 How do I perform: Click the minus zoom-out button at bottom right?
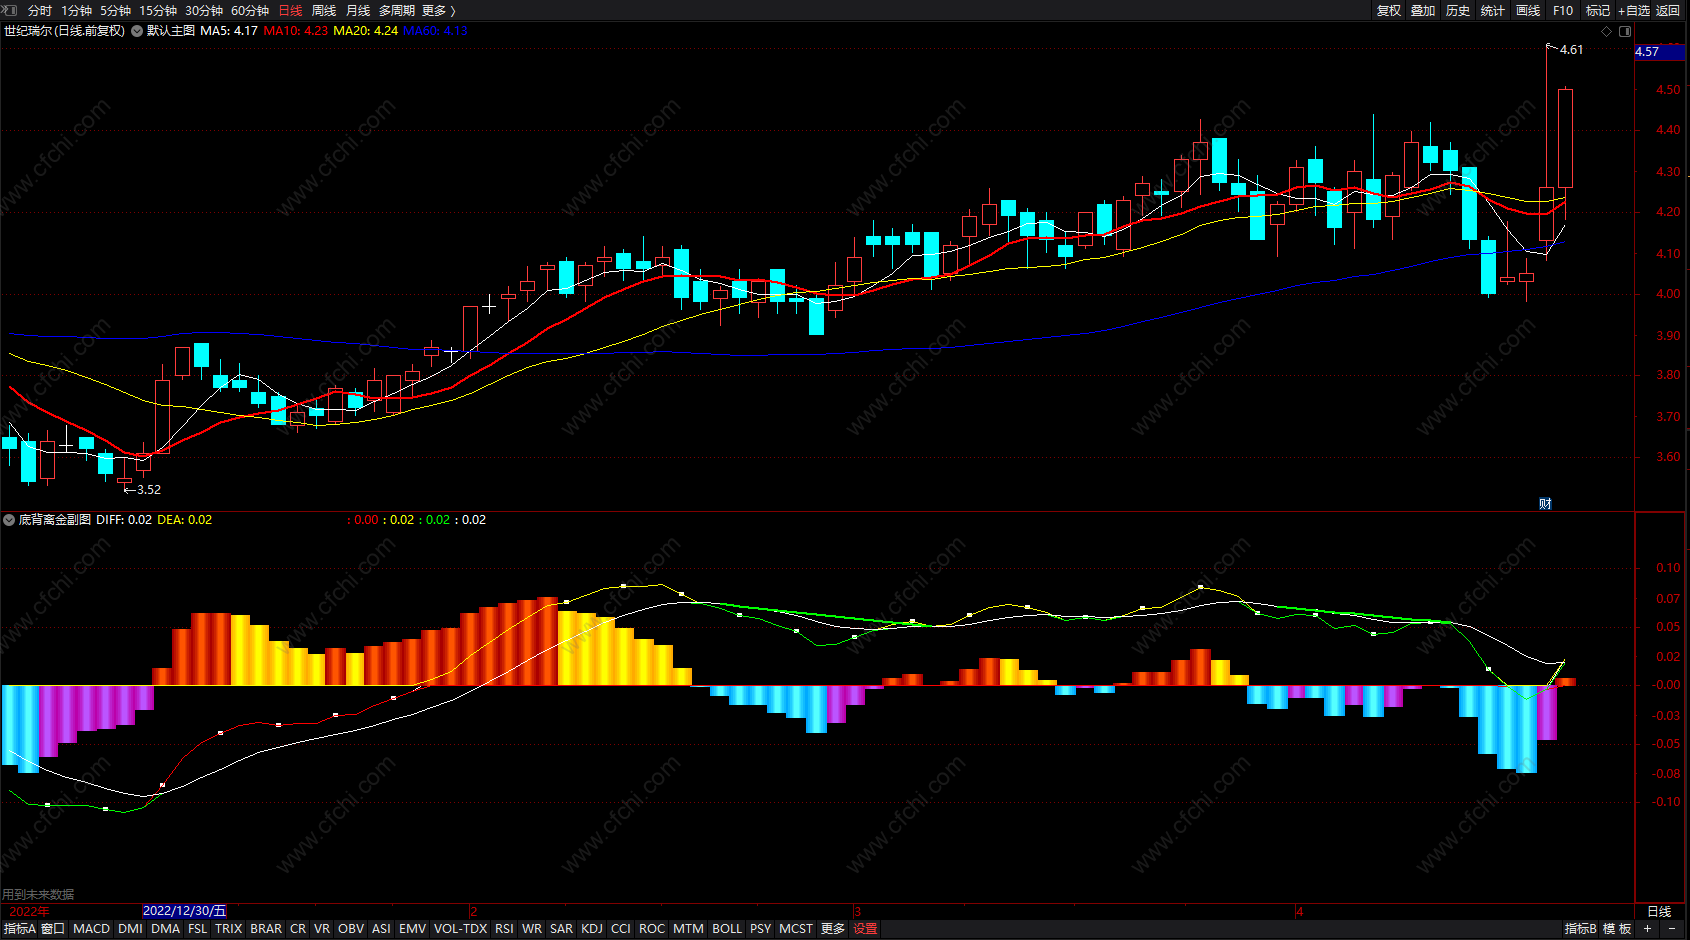click(1672, 929)
